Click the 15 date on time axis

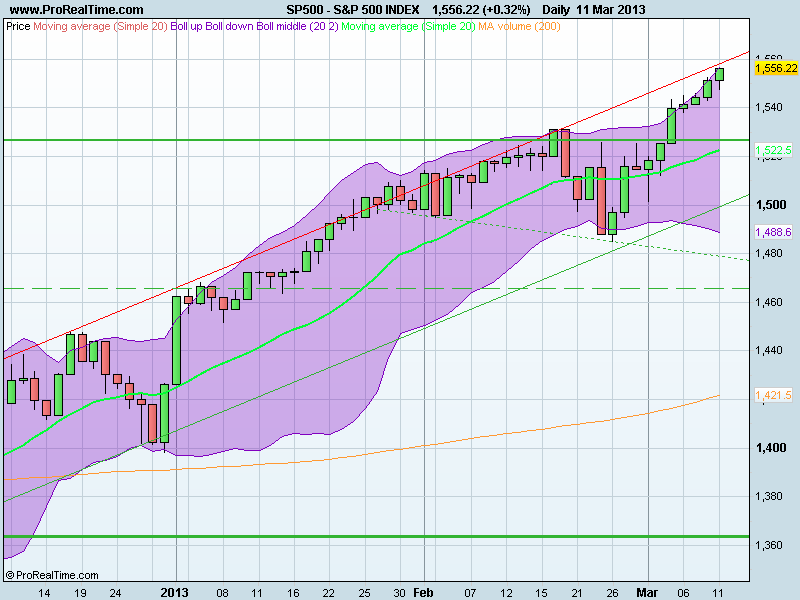(541, 593)
